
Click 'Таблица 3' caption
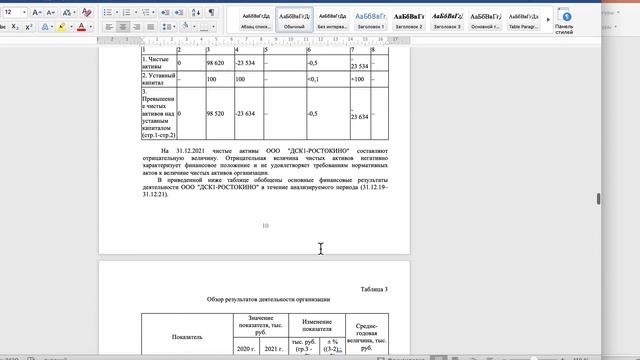click(x=374, y=289)
